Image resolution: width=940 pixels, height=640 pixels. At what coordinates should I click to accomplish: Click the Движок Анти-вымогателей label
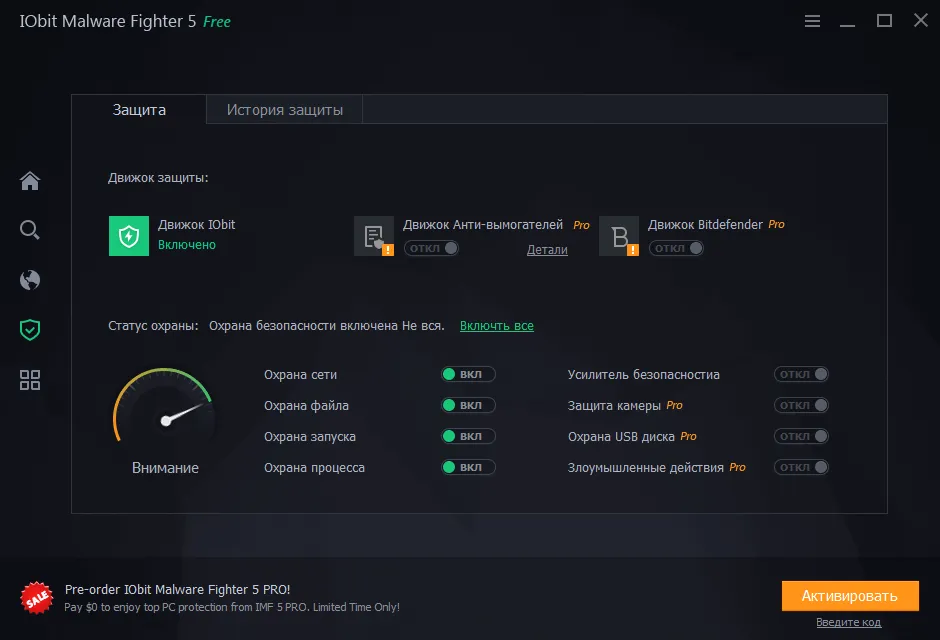tap(483, 225)
